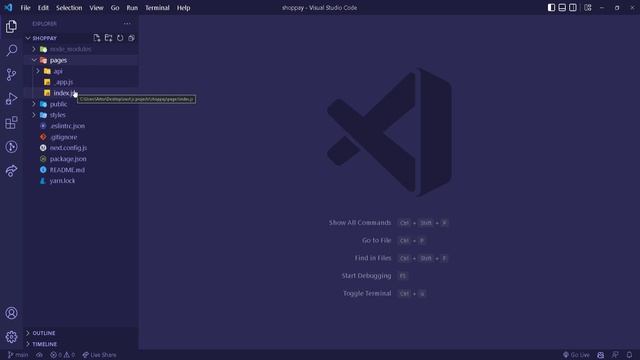Viewport: 640px width, 360px height.
Task: Click the feedback icon in the status bar
Action: pos(615,355)
